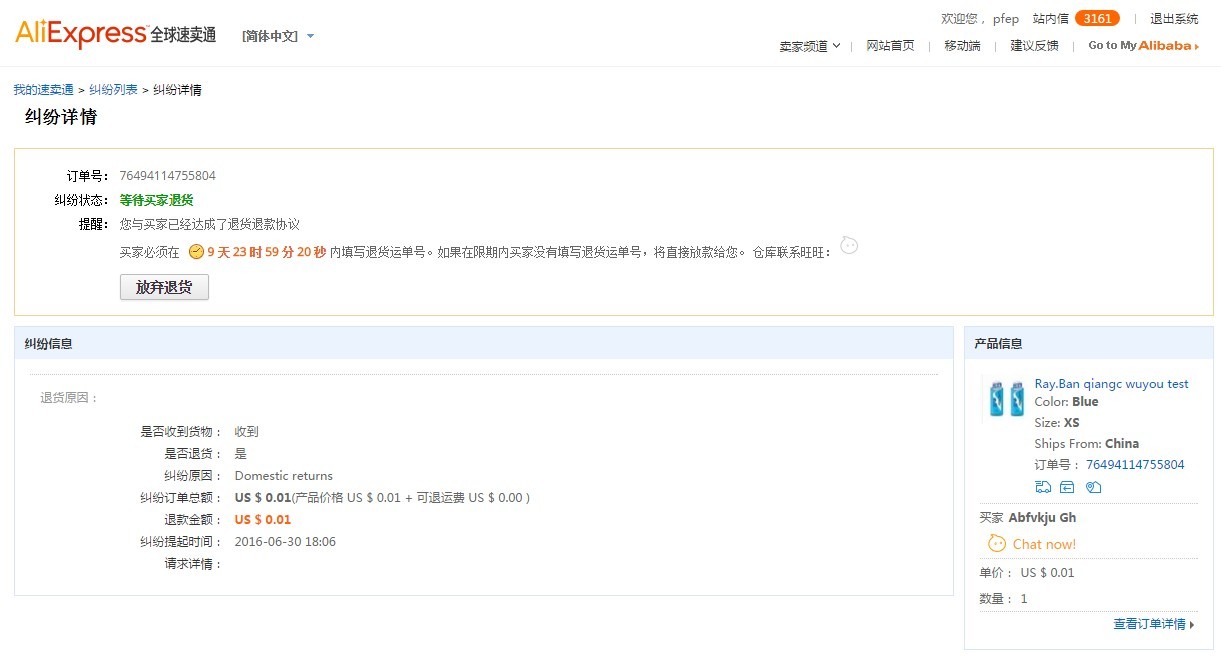
Task: Click the 放弃退货 button
Action: pos(164,287)
